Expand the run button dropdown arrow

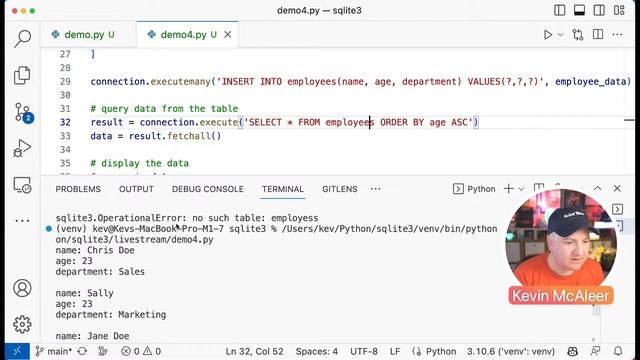click(560, 35)
